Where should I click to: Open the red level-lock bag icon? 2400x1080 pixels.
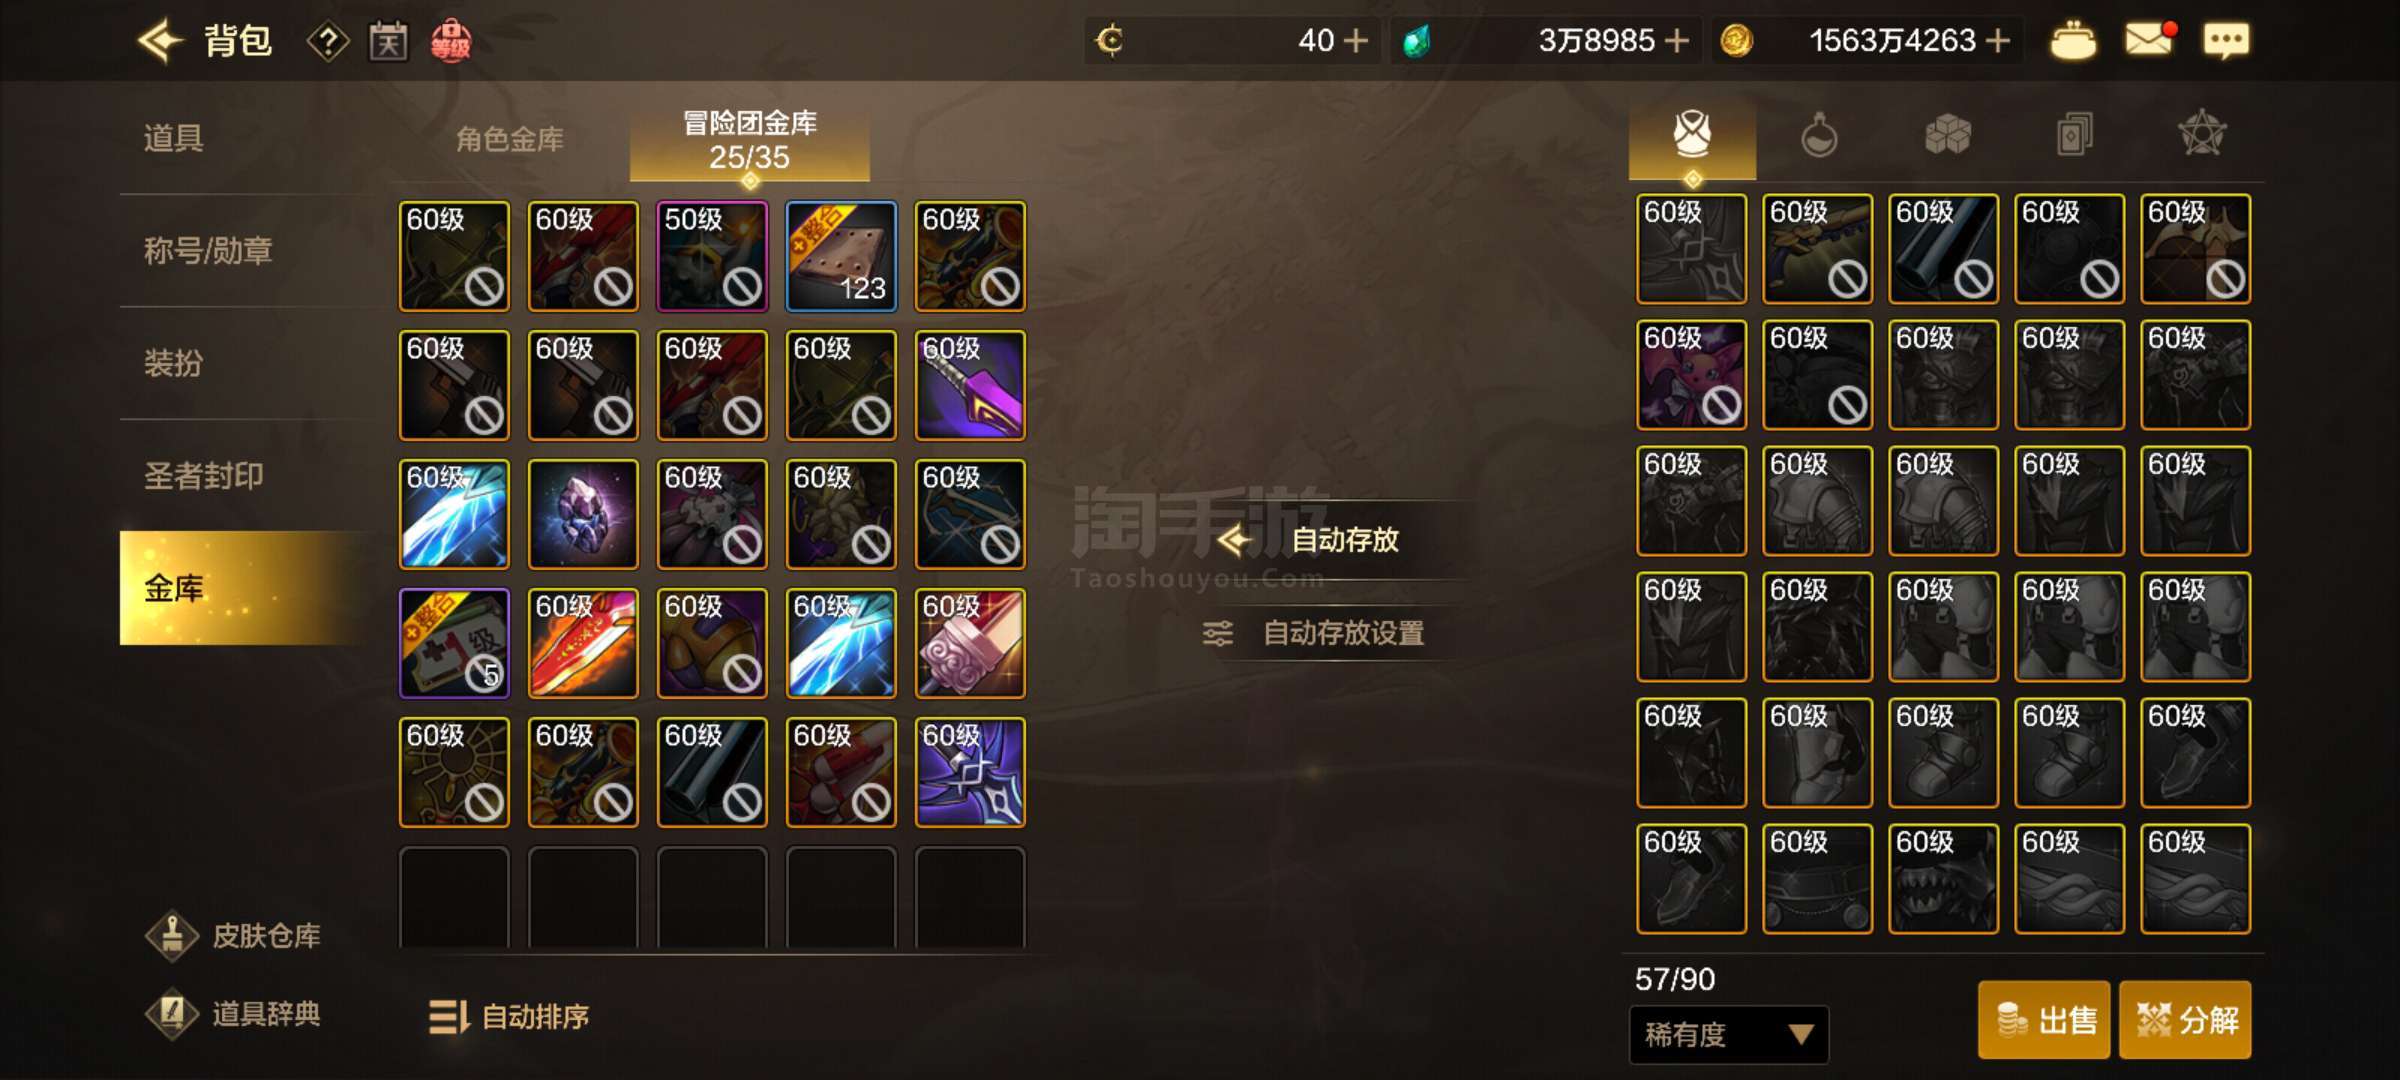pyautogui.click(x=450, y=41)
